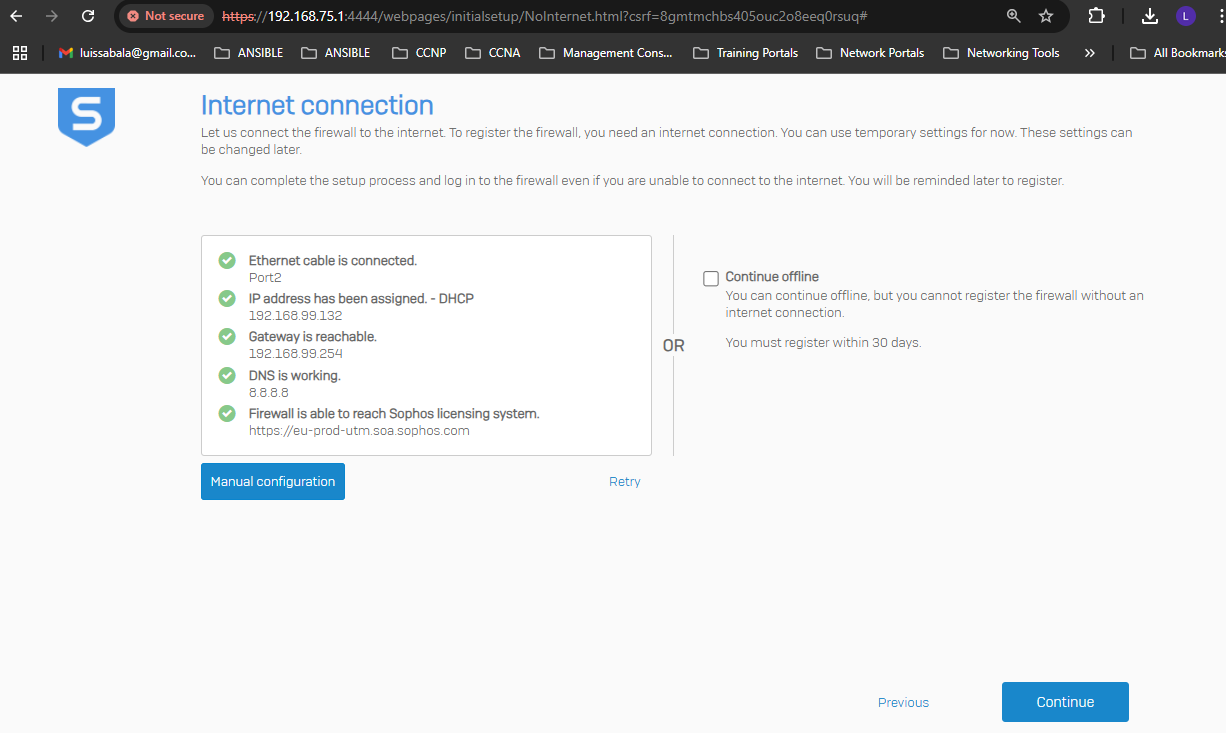This screenshot has width=1226, height=733.
Task: Open the Chrome apps grid icon
Action: [x=20, y=53]
